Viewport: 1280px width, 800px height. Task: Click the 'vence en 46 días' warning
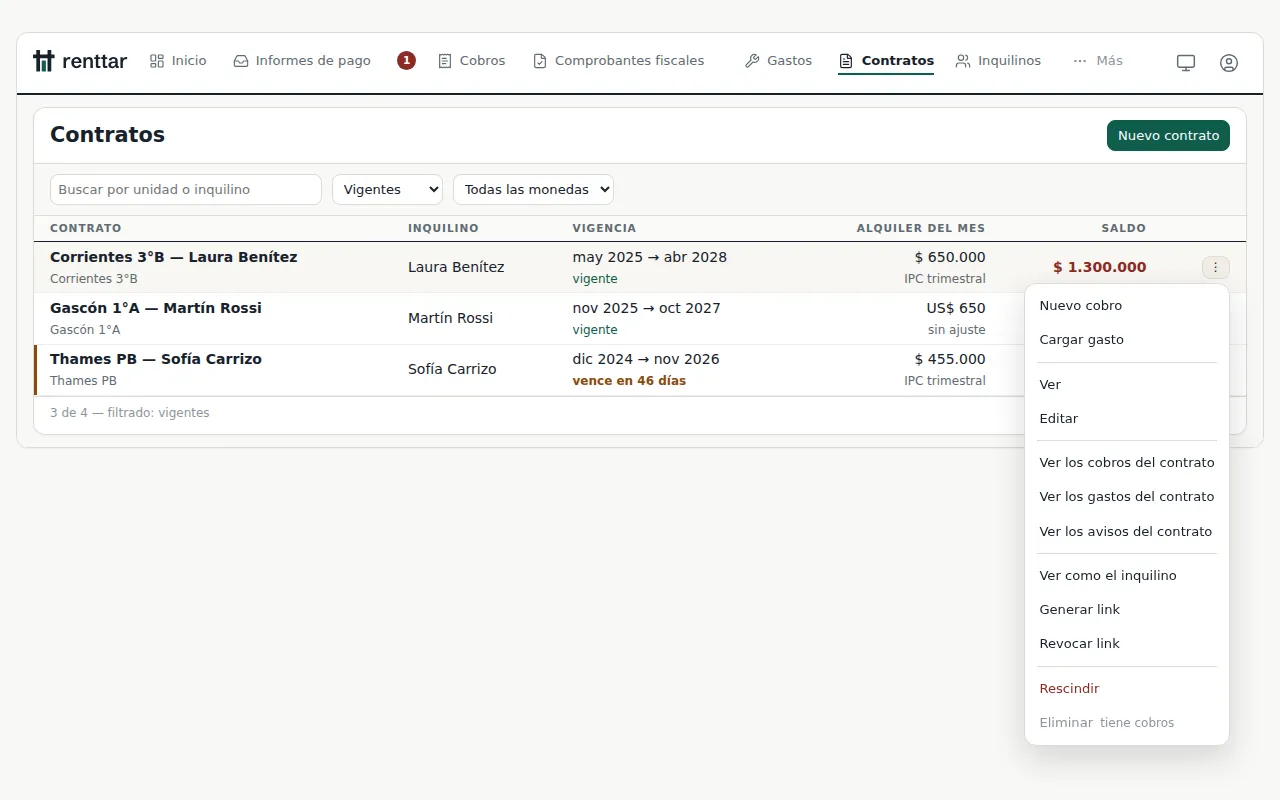tap(629, 381)
